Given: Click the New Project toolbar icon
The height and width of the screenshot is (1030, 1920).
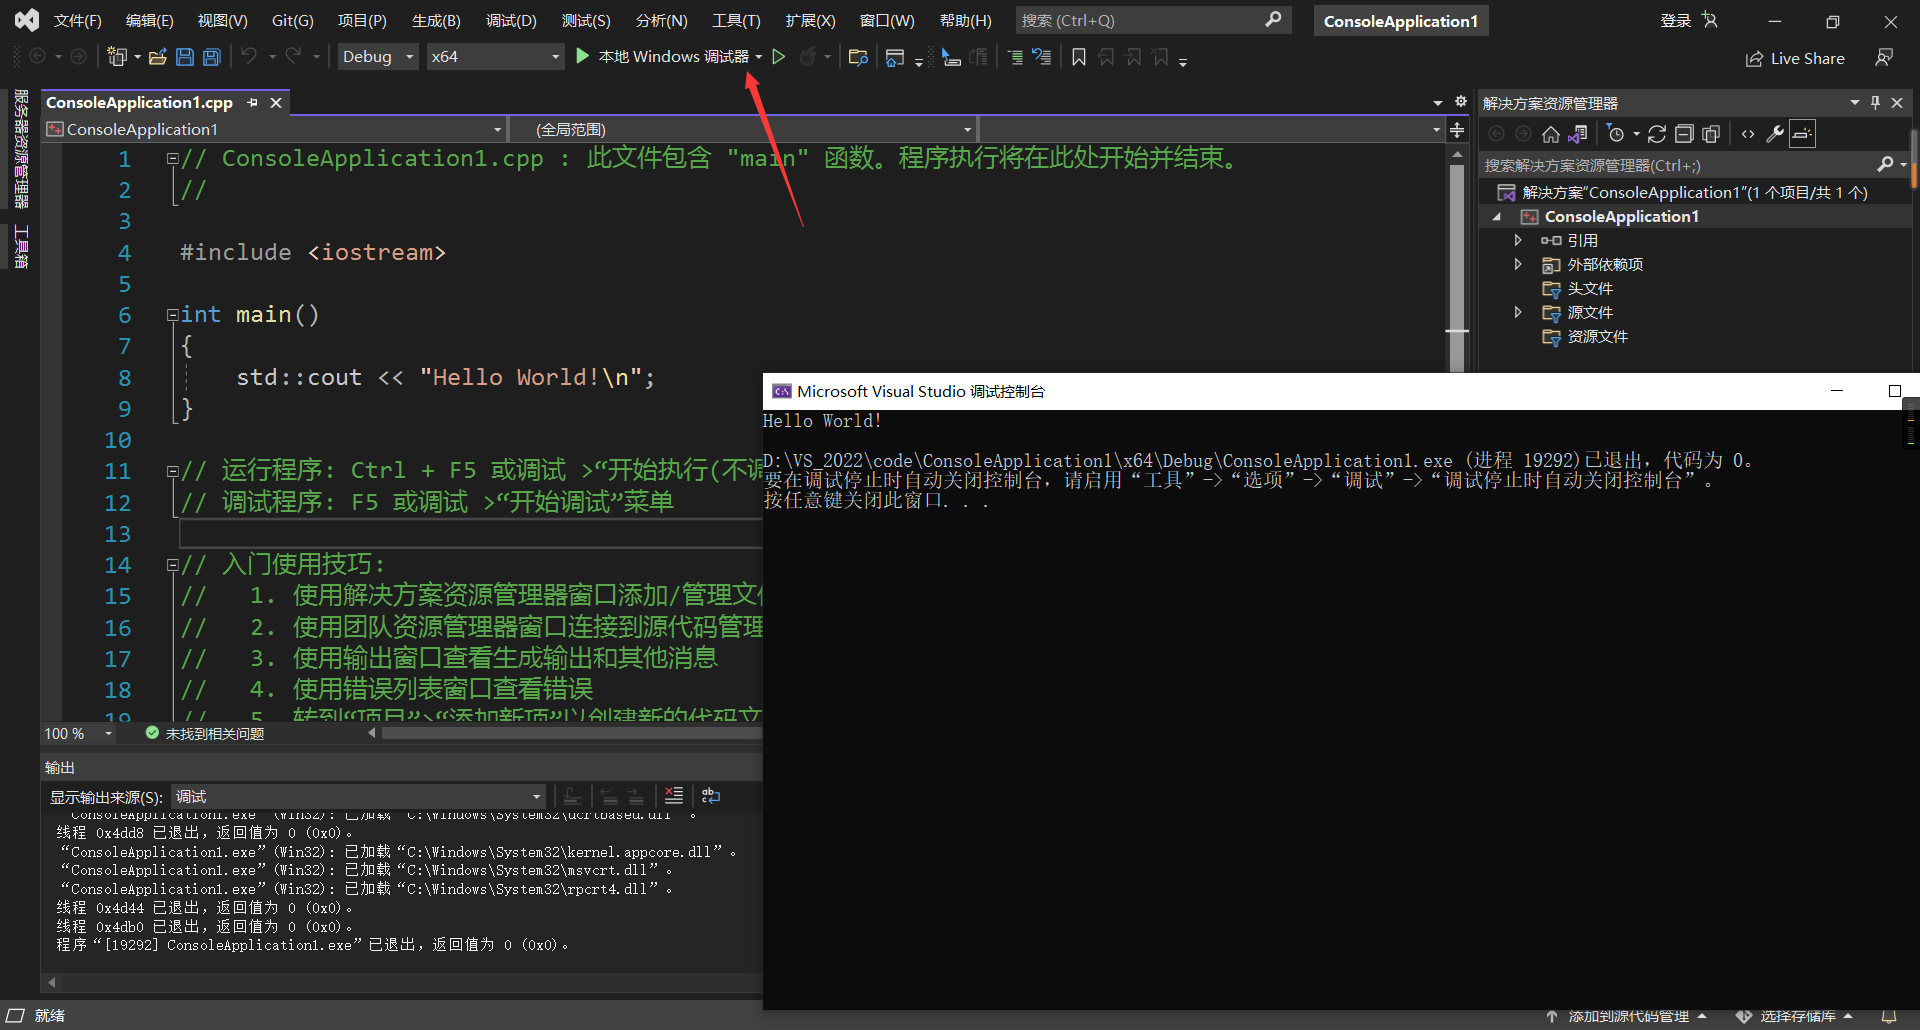Looking at the screenshot, I should pos(117,57).
